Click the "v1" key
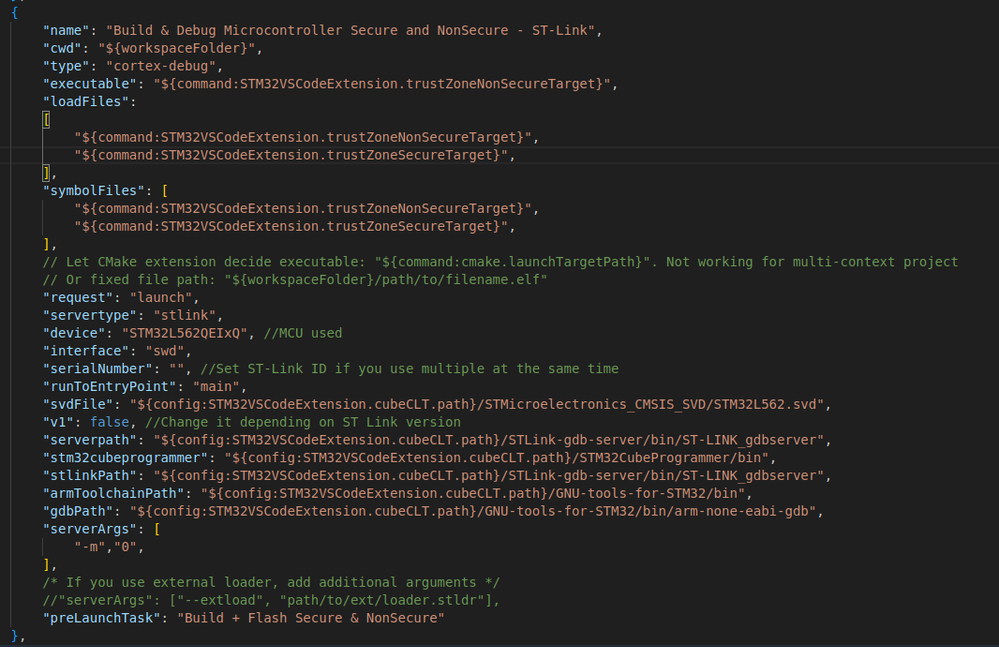 [x=59, y=423]
